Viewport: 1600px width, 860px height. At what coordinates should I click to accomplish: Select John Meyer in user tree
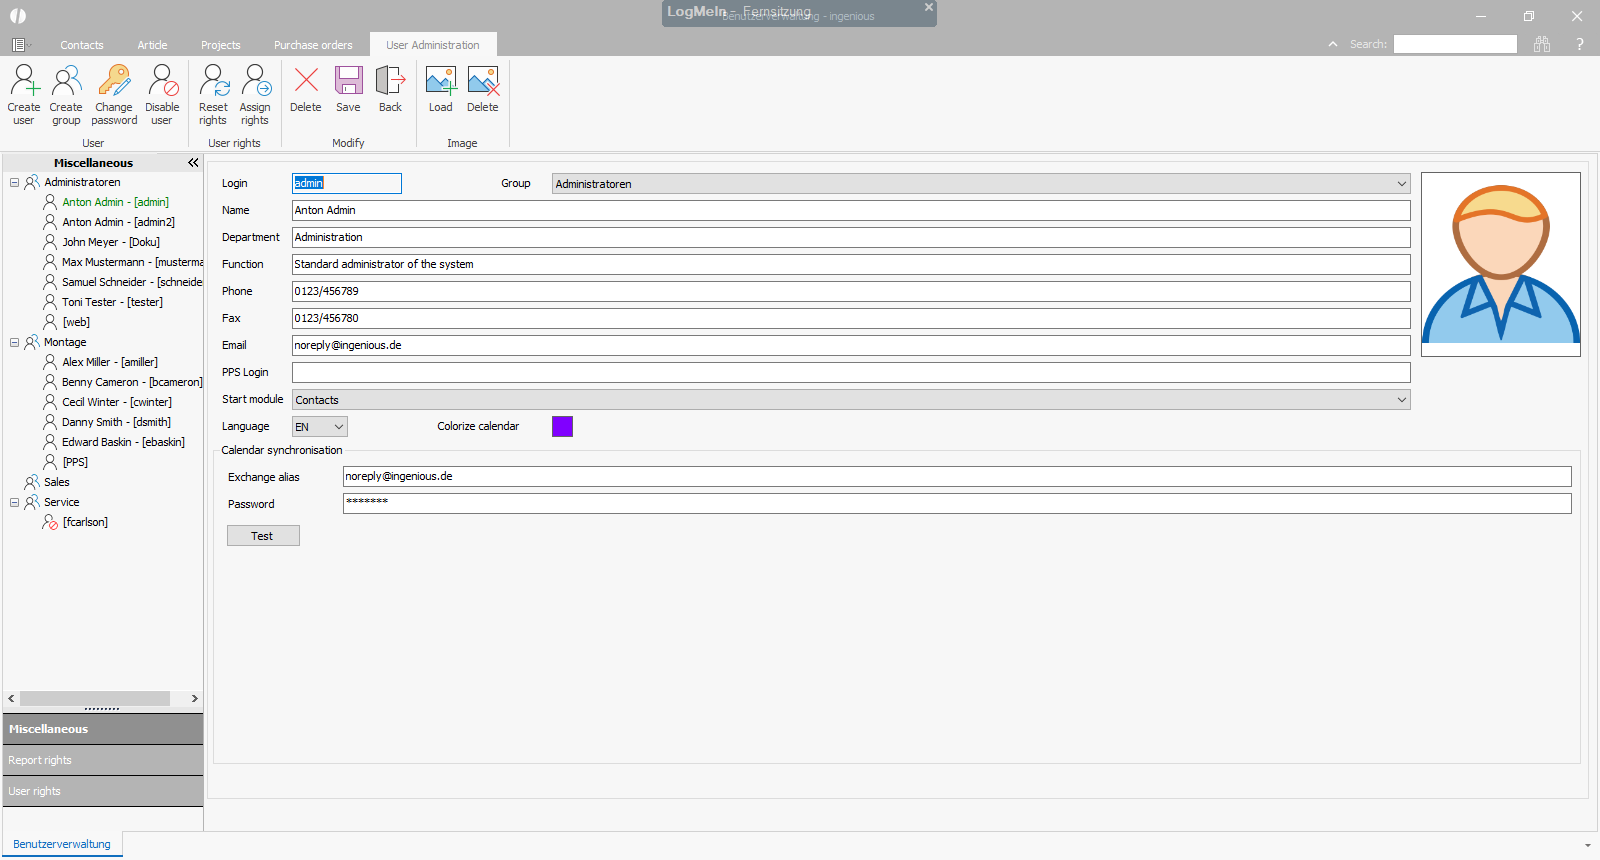110,242
